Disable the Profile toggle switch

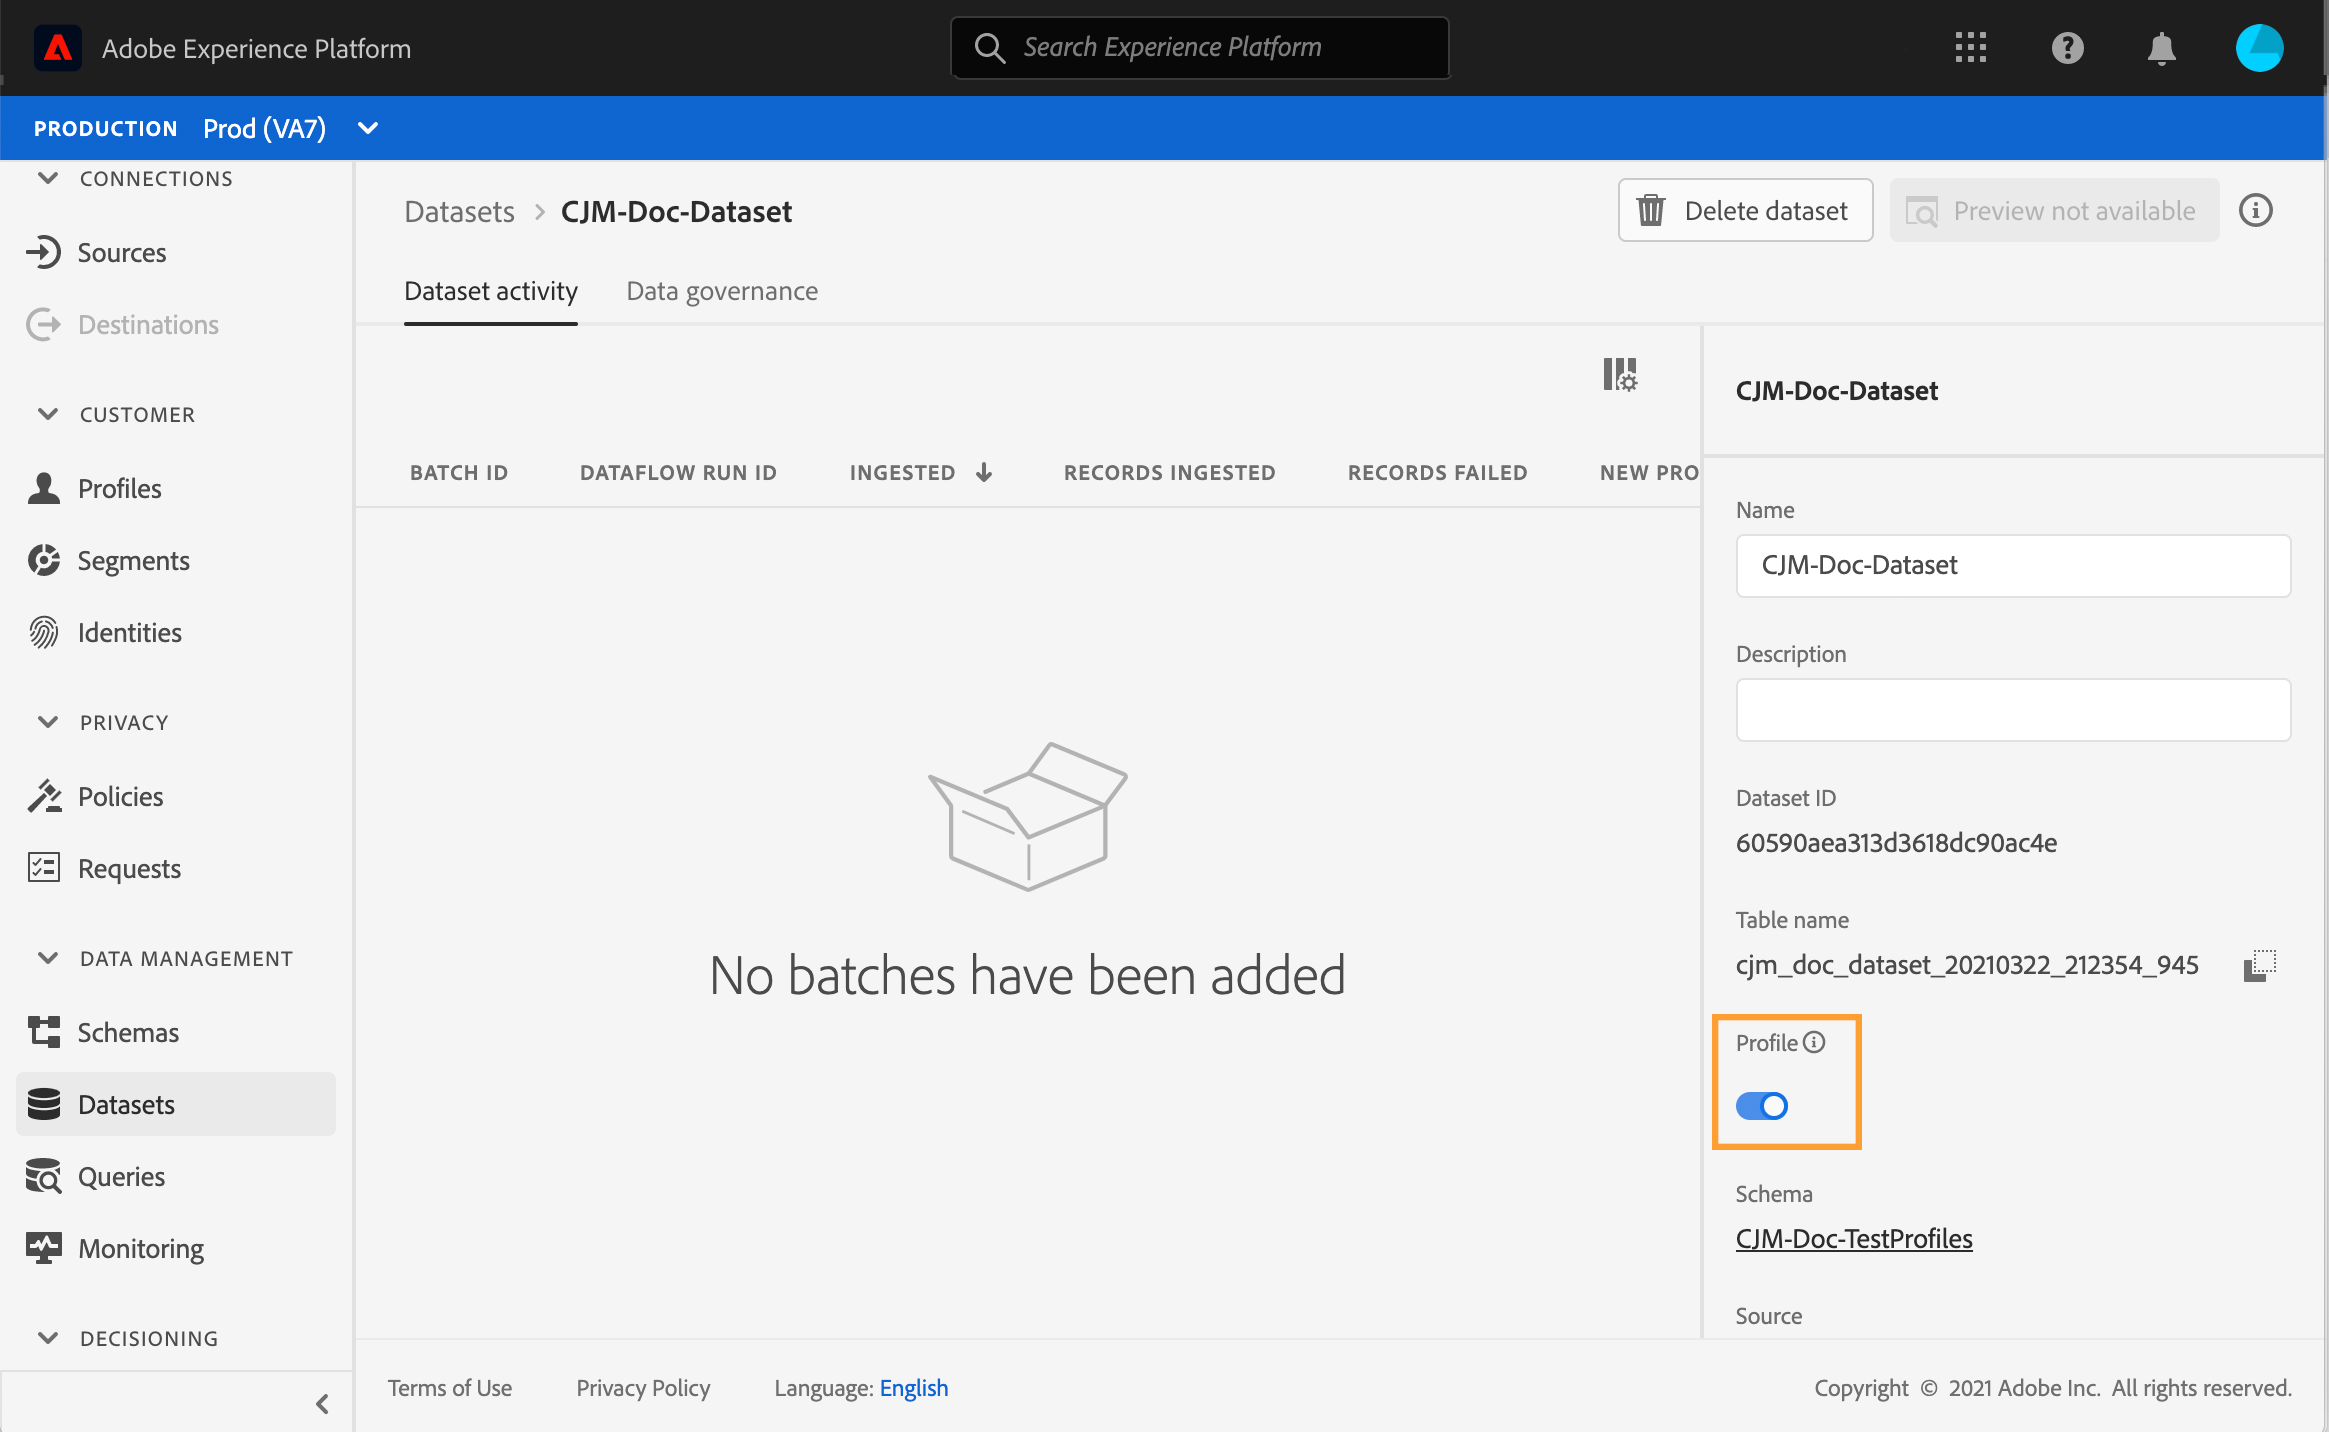pos(1762,1106)
